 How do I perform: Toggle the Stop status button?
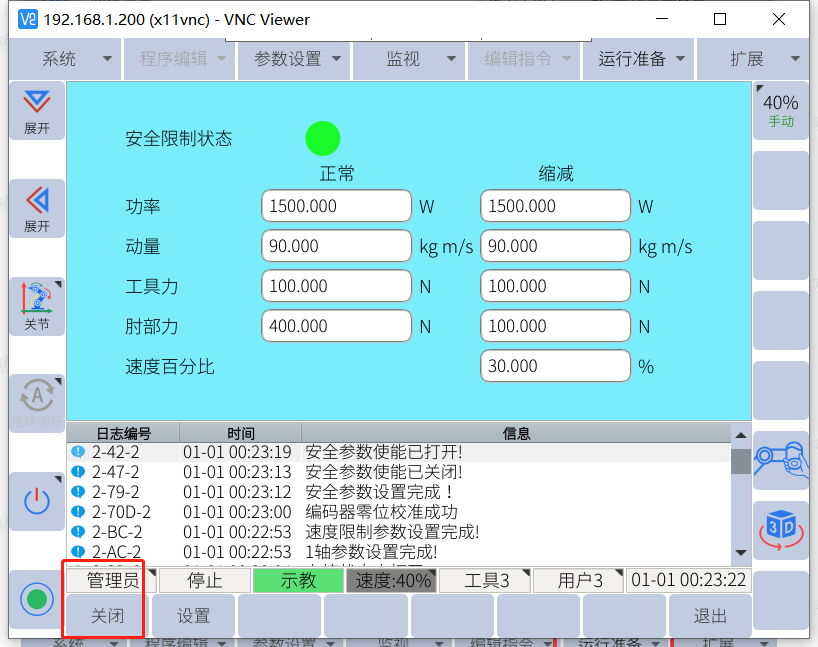pyautogui.click(x=204, y=580)
